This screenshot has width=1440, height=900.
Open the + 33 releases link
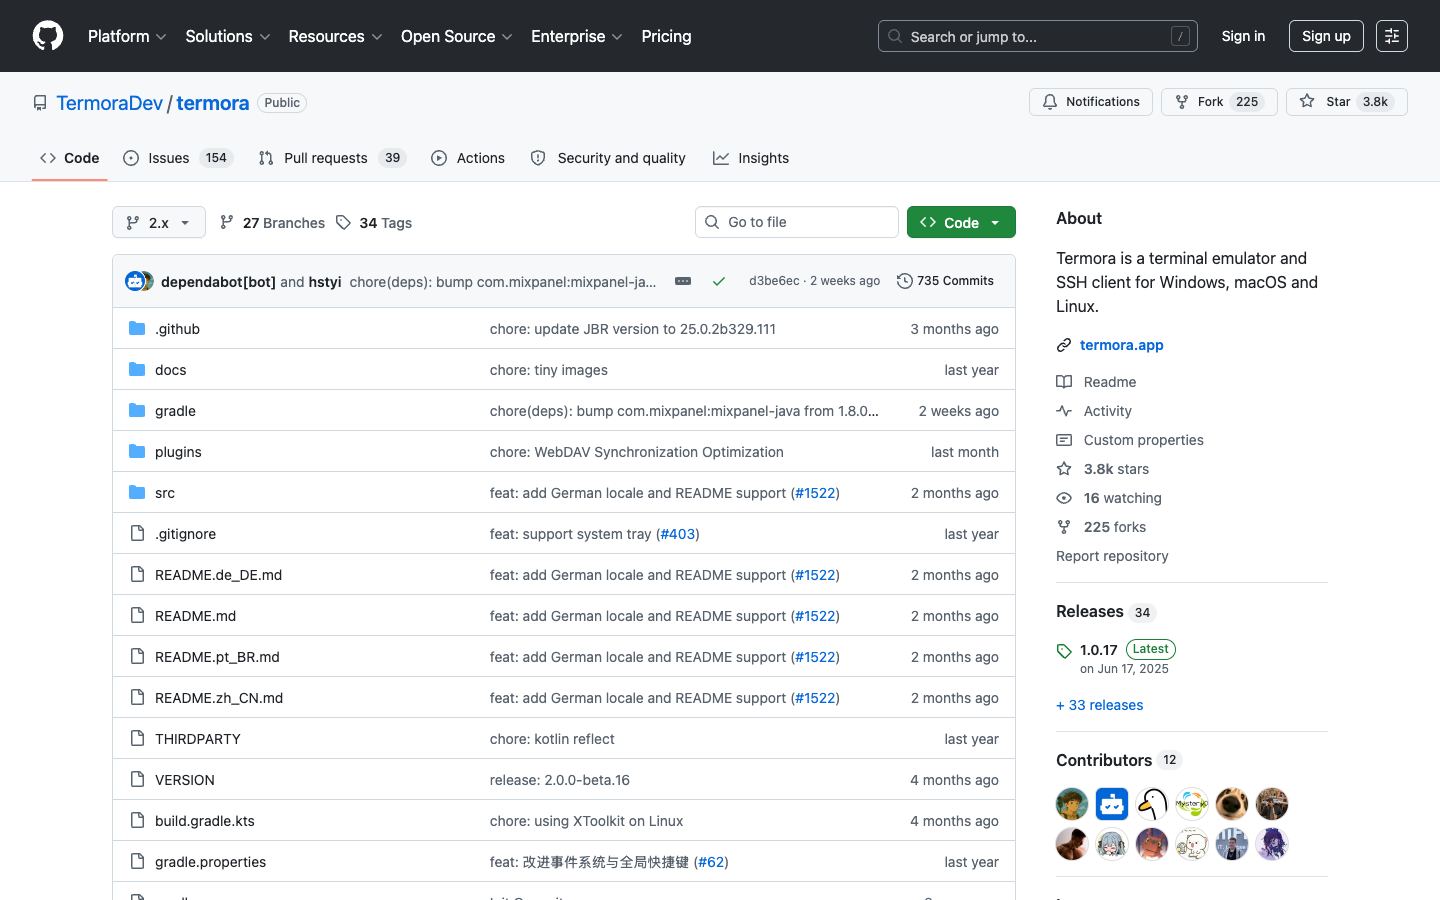pyautogui.click(x=1099, y=705)
